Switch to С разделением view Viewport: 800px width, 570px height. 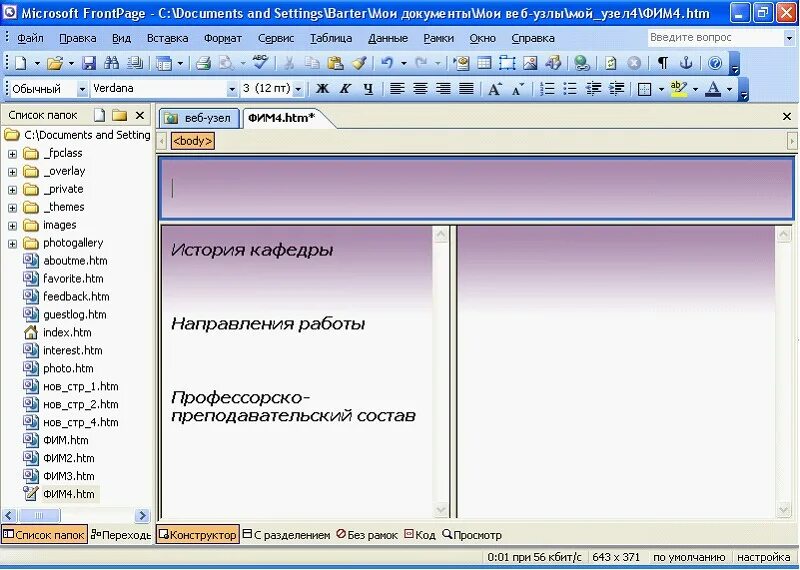pyautogui.click(x=286, y=535)
